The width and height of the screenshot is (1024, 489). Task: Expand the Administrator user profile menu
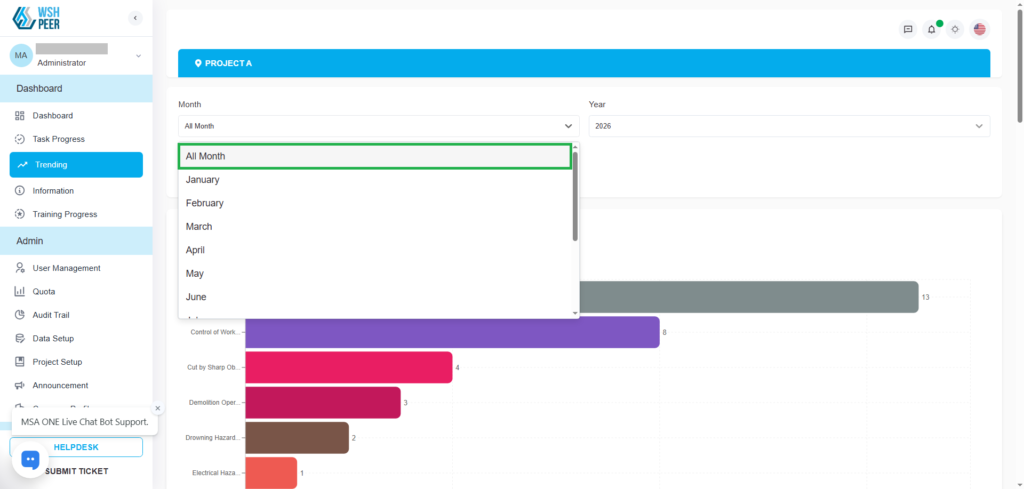[x=138, y=56]
